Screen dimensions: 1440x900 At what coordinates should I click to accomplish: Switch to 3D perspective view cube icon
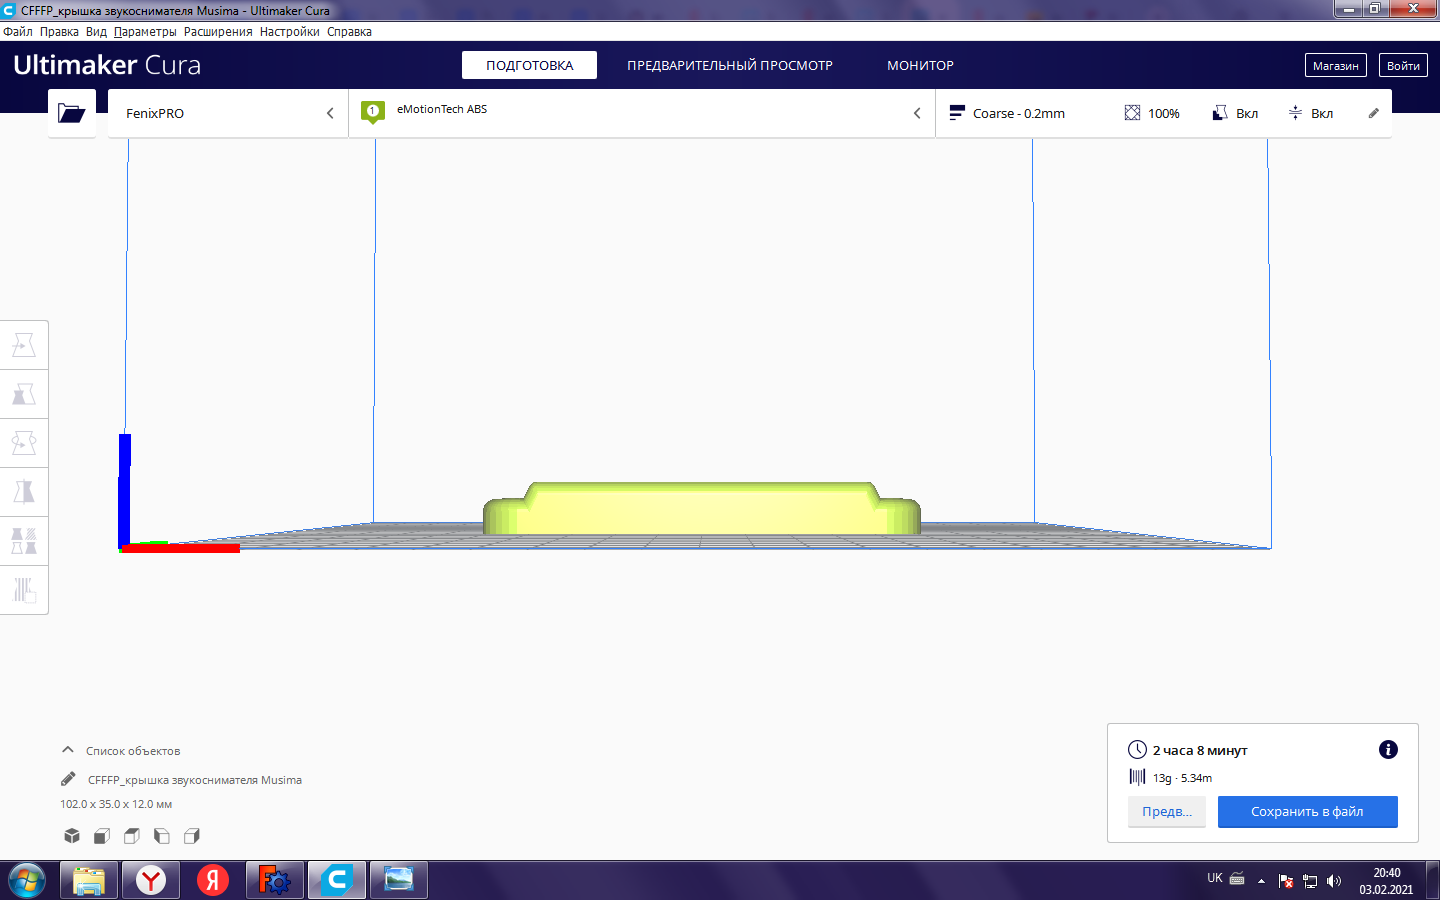pos(72,836)
